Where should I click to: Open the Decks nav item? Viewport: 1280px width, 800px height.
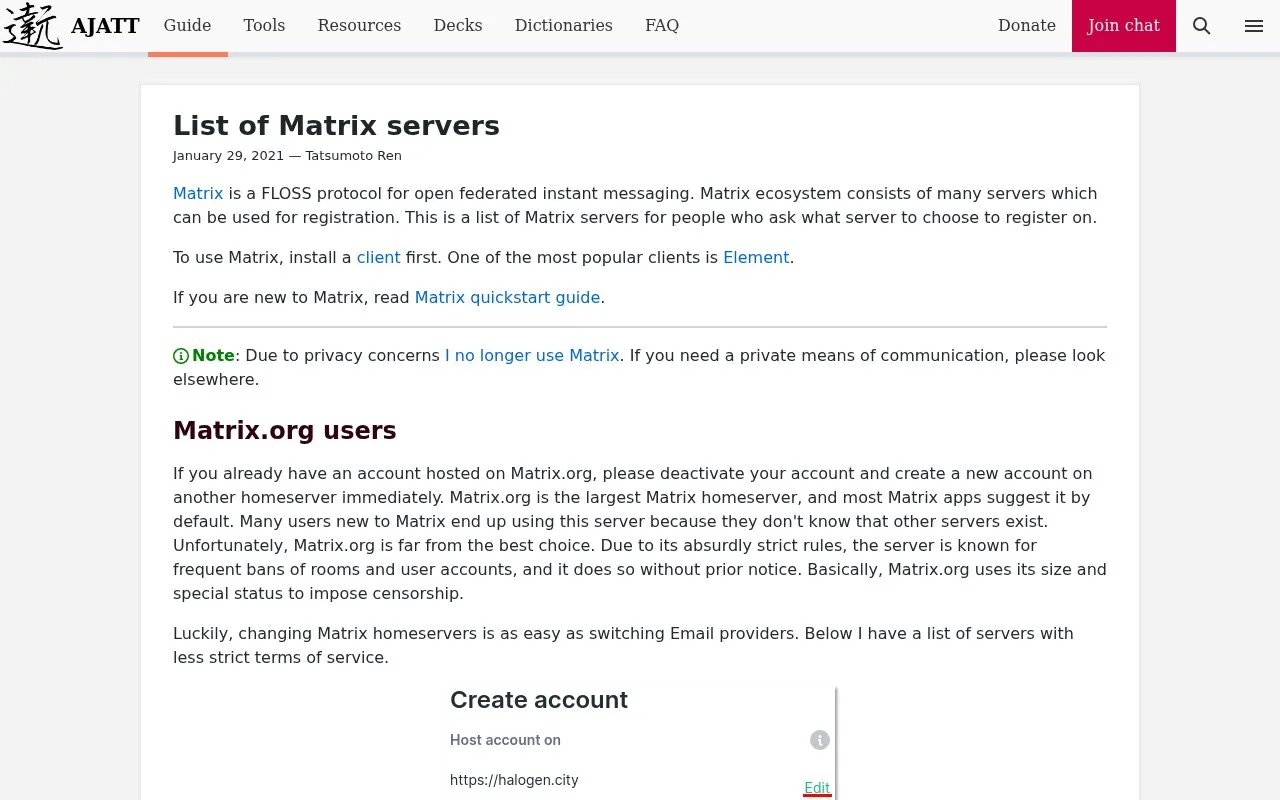pos(458,26)
